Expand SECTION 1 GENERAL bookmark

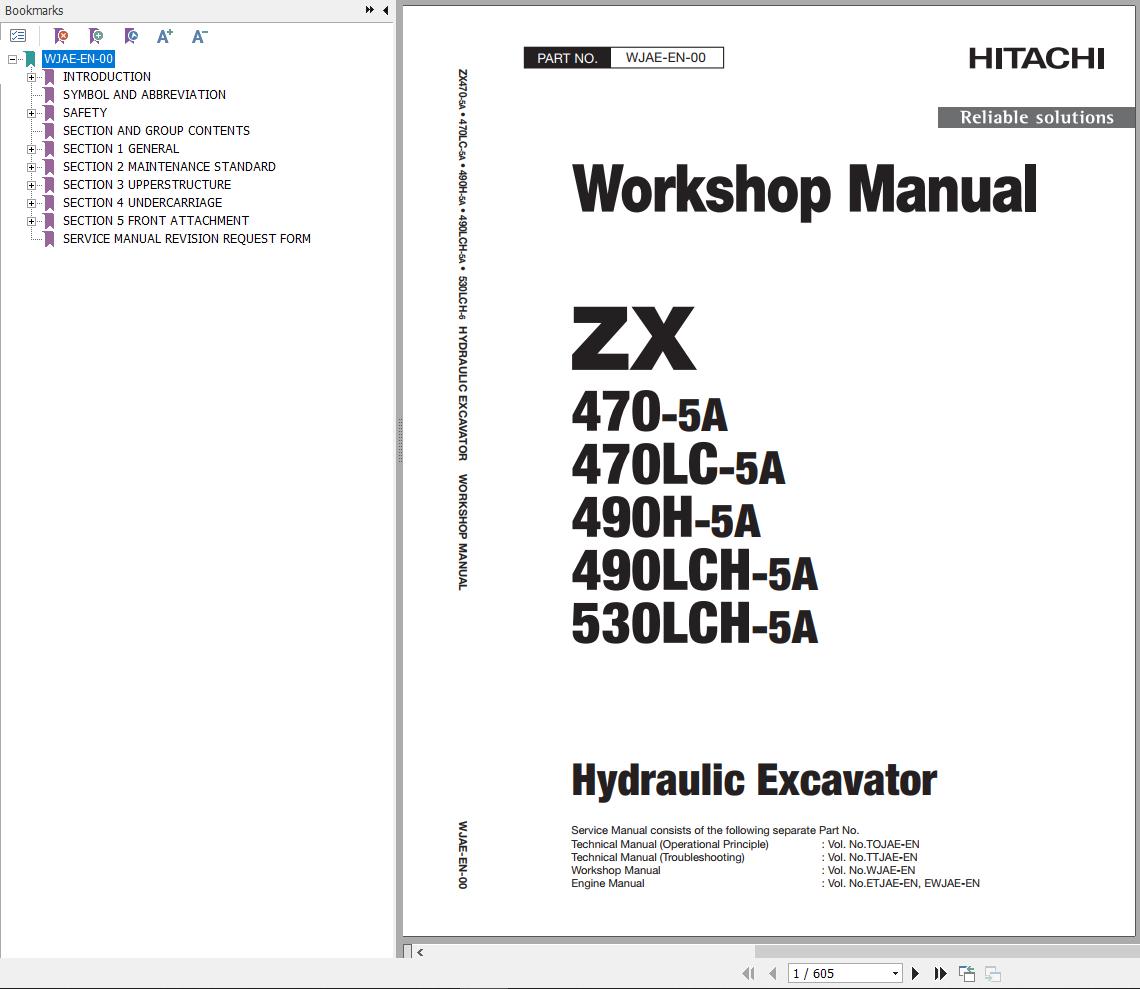pos(31,149)
